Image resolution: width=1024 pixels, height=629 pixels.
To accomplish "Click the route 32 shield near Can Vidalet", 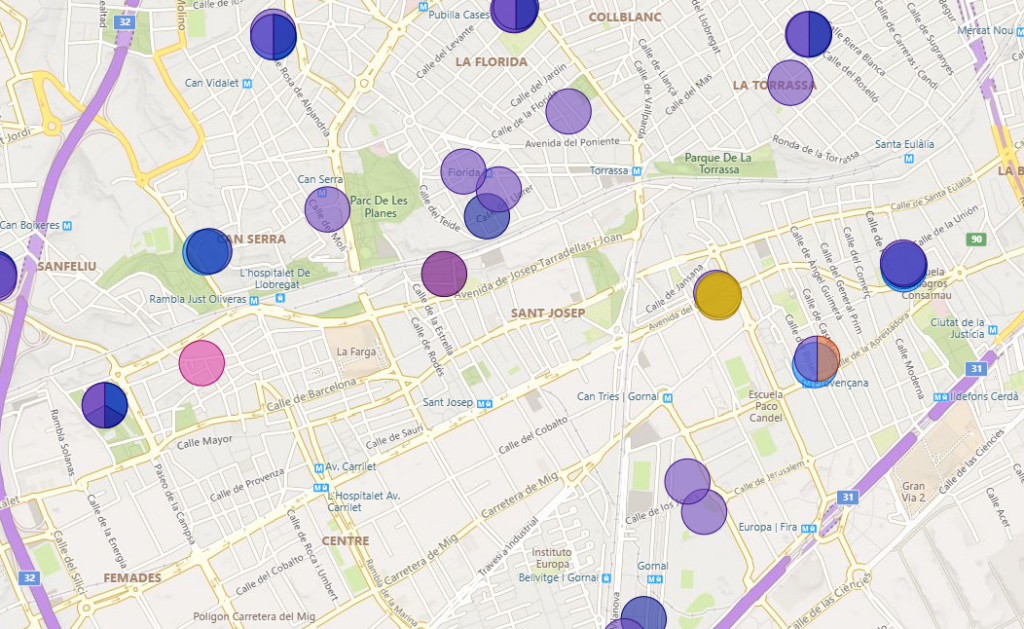I will pyautogui.click(x=124, y=22).
